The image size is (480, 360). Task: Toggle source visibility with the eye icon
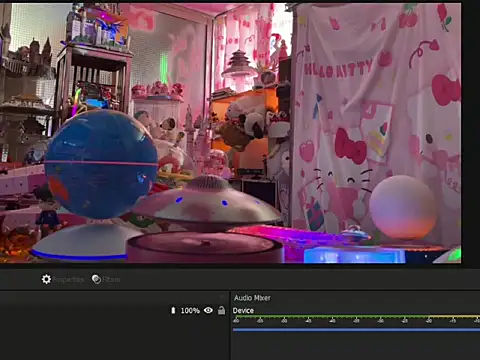(208, 310)
